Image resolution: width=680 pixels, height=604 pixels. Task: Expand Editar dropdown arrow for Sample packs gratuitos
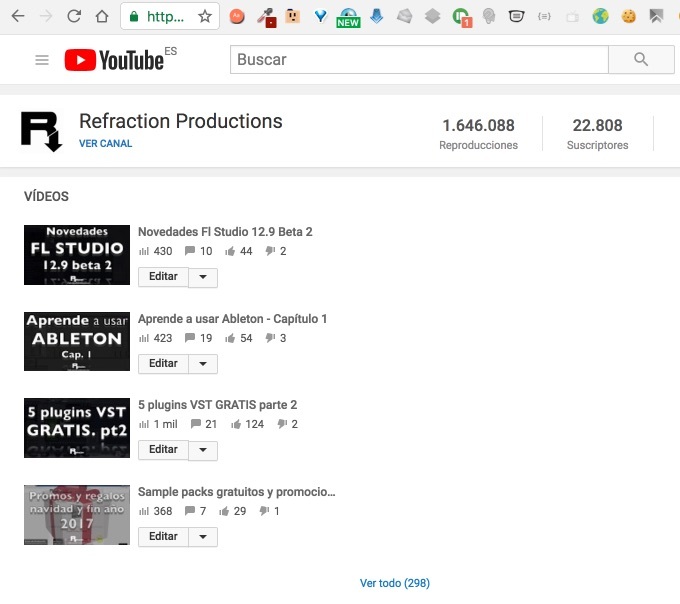203,537
